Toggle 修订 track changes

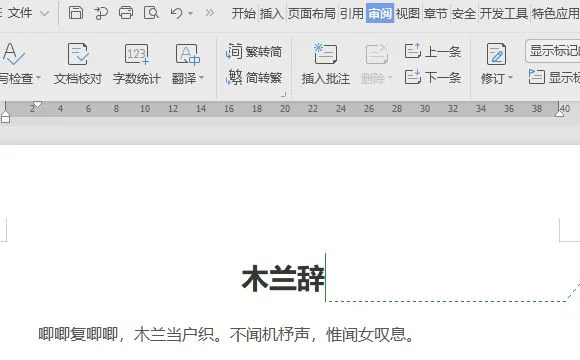[496, 55]
